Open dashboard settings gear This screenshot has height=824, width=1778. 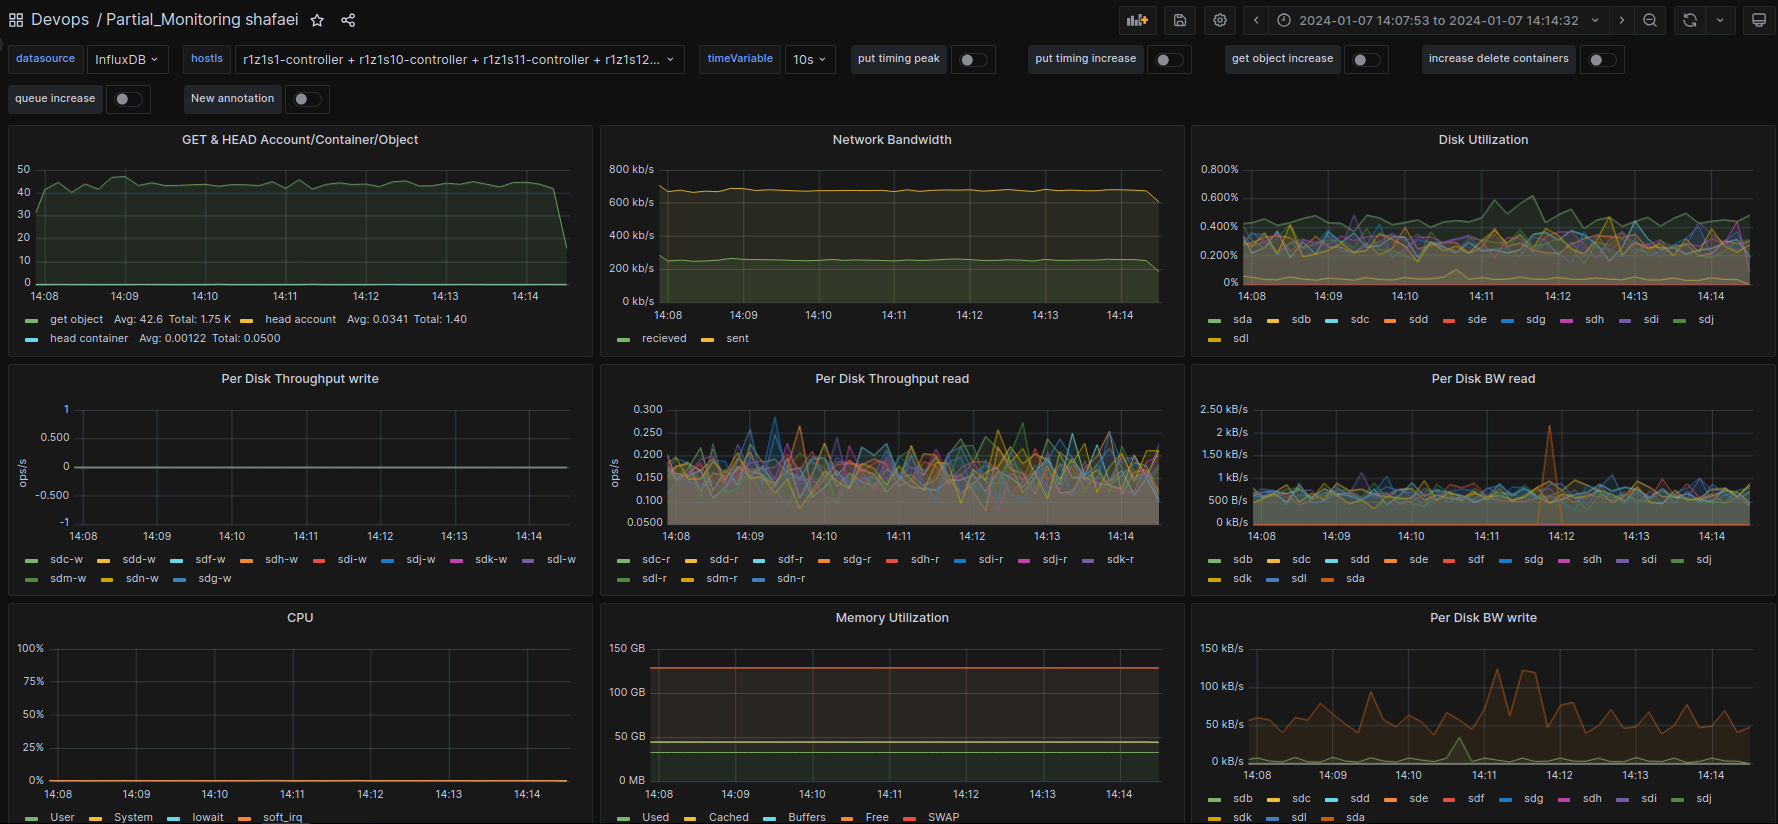(1220, 20)
